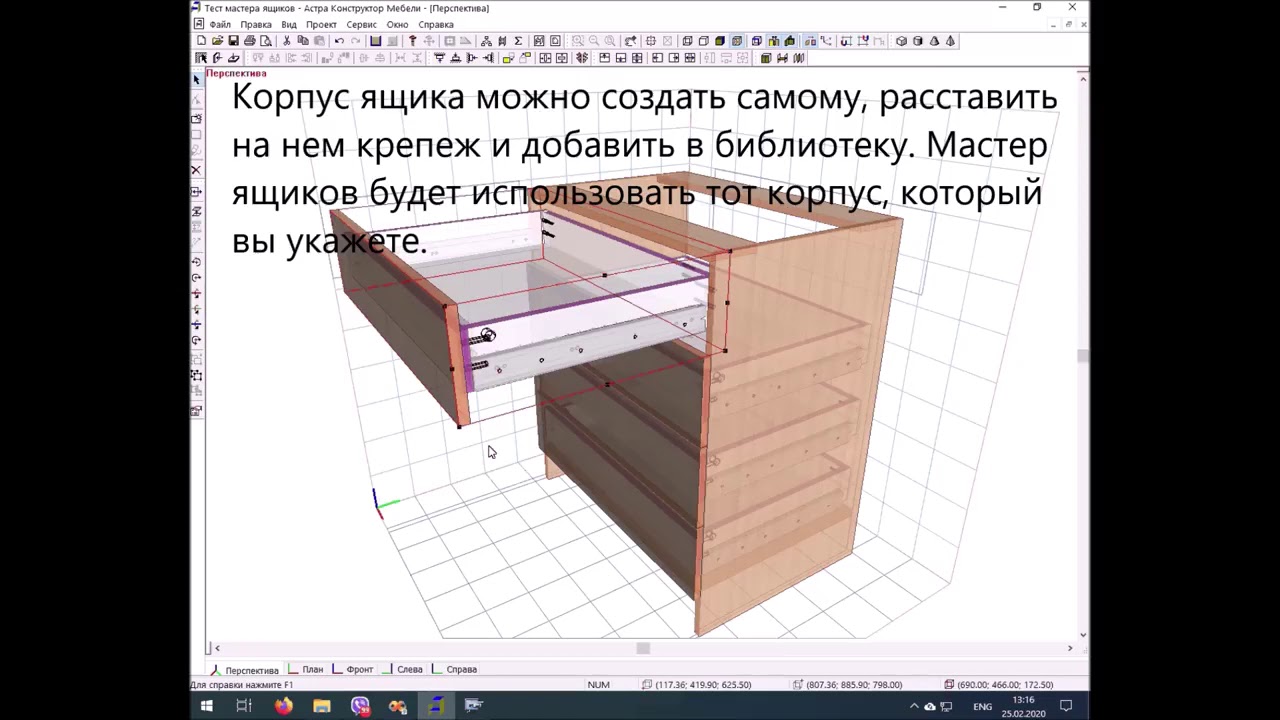Viewport: 1280px width, 720px height.
Task: Open the Вид menu
Action: (x=288, y=24)
